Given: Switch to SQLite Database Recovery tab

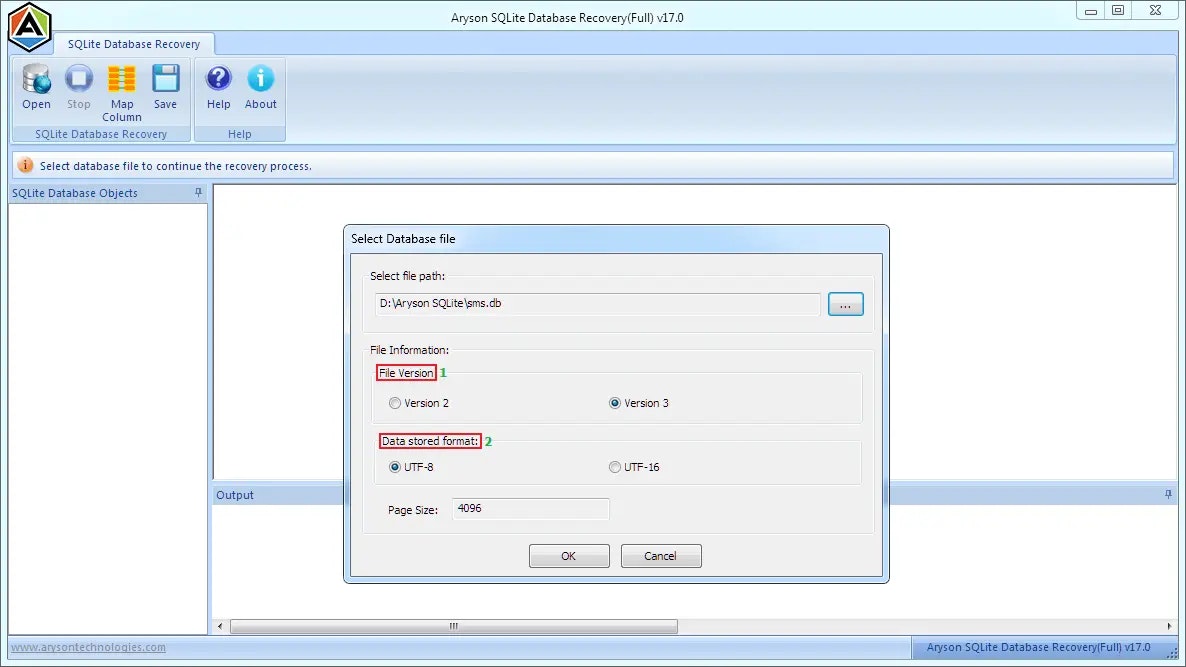Looking at the screenshot, I should pos(134,44).
